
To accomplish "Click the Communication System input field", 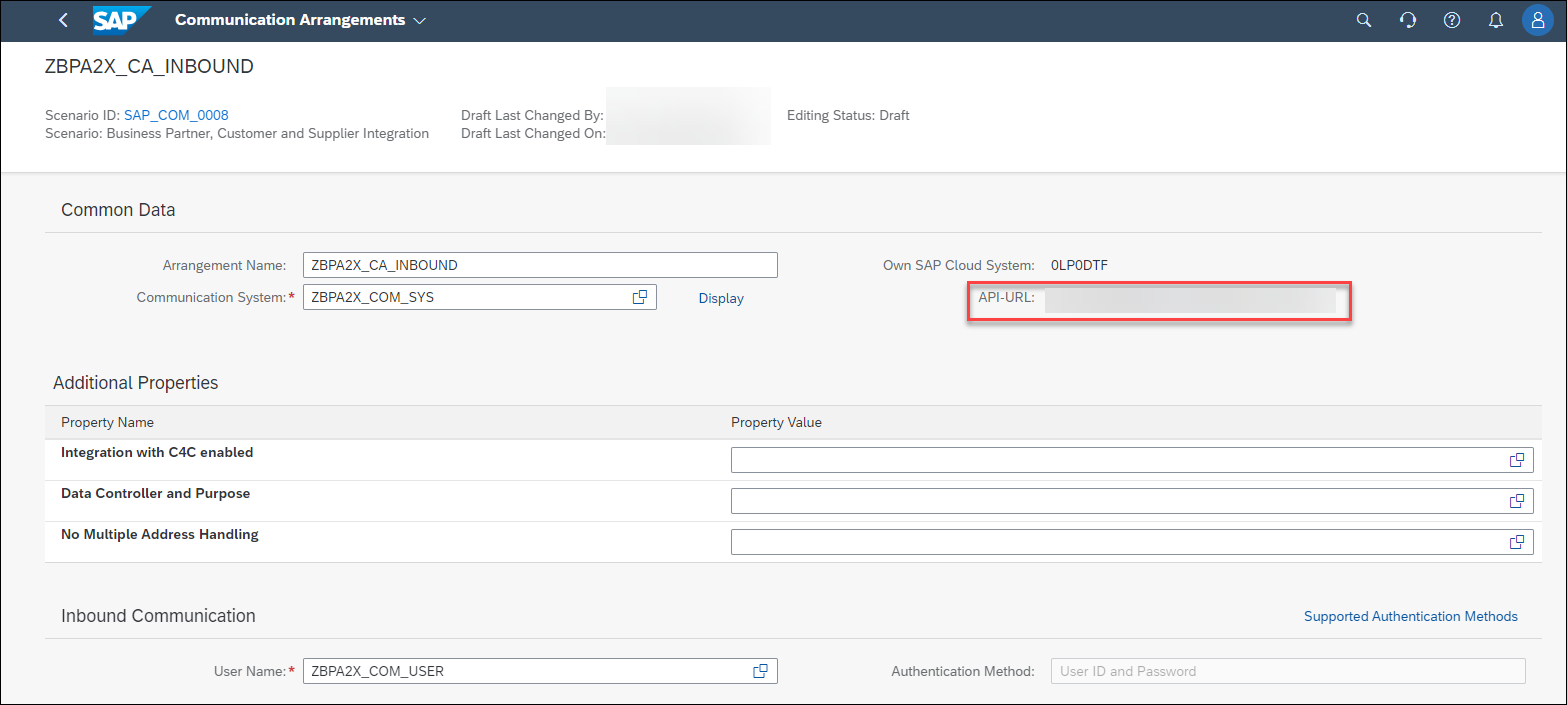I will [480, 297].
